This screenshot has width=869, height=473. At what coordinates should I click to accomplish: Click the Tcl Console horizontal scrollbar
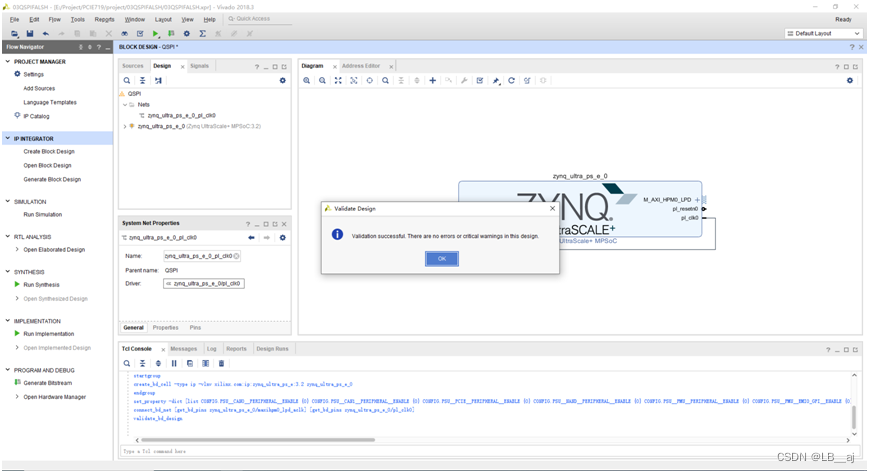pos(258,440)
